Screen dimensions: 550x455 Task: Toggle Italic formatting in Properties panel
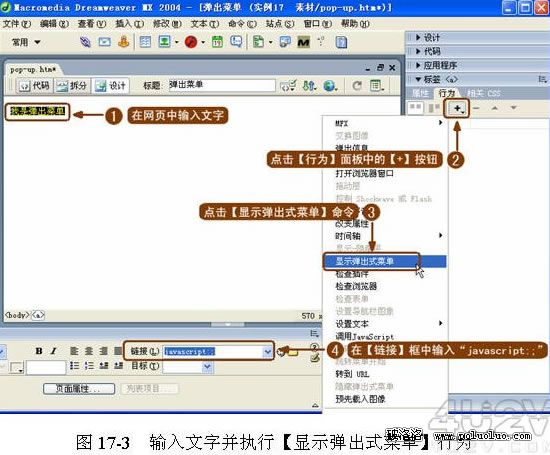click(53, 350)
